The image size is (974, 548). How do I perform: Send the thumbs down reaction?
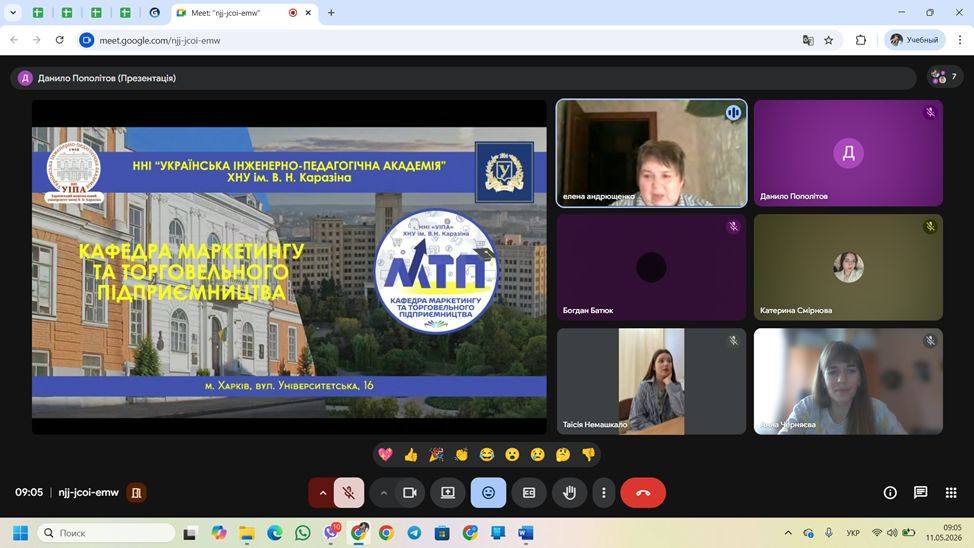coord(588,455)
